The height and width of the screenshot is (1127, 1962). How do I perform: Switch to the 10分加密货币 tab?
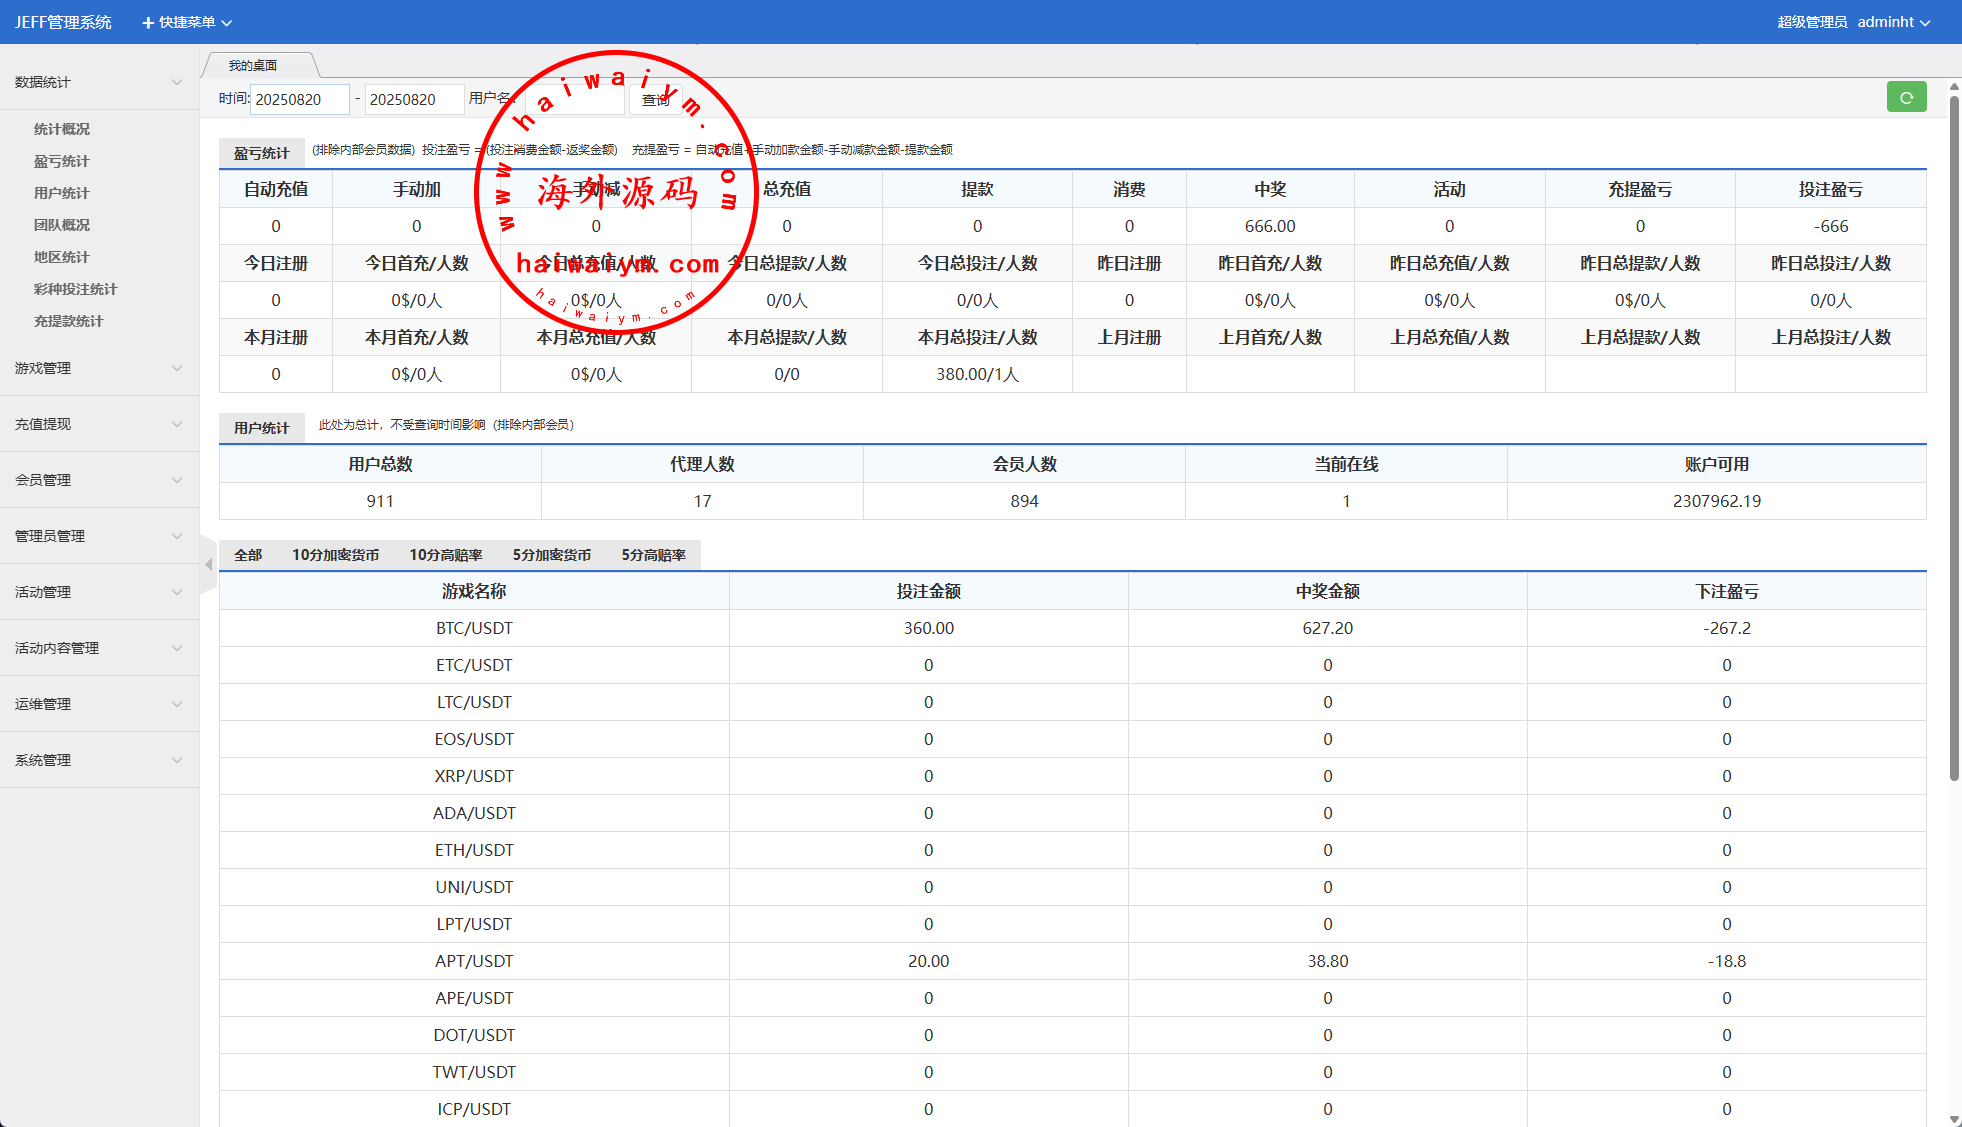tap(335, 555)
